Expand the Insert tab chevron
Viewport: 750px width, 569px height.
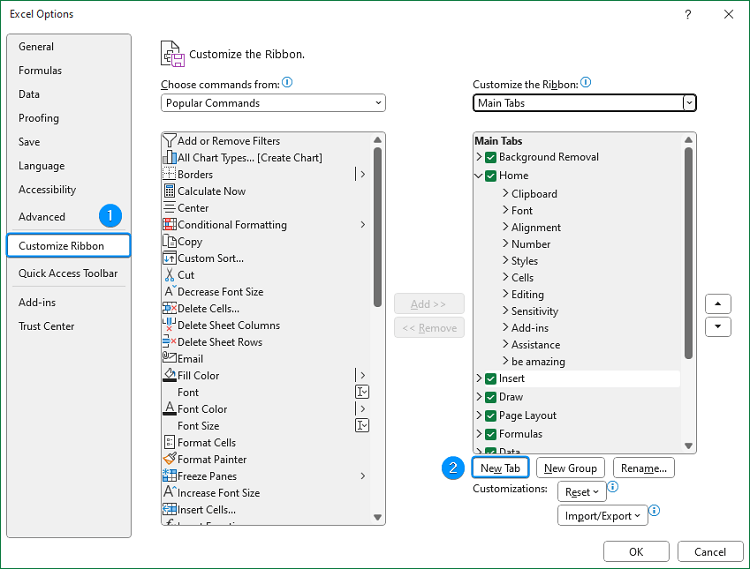(x=479, y=378)
